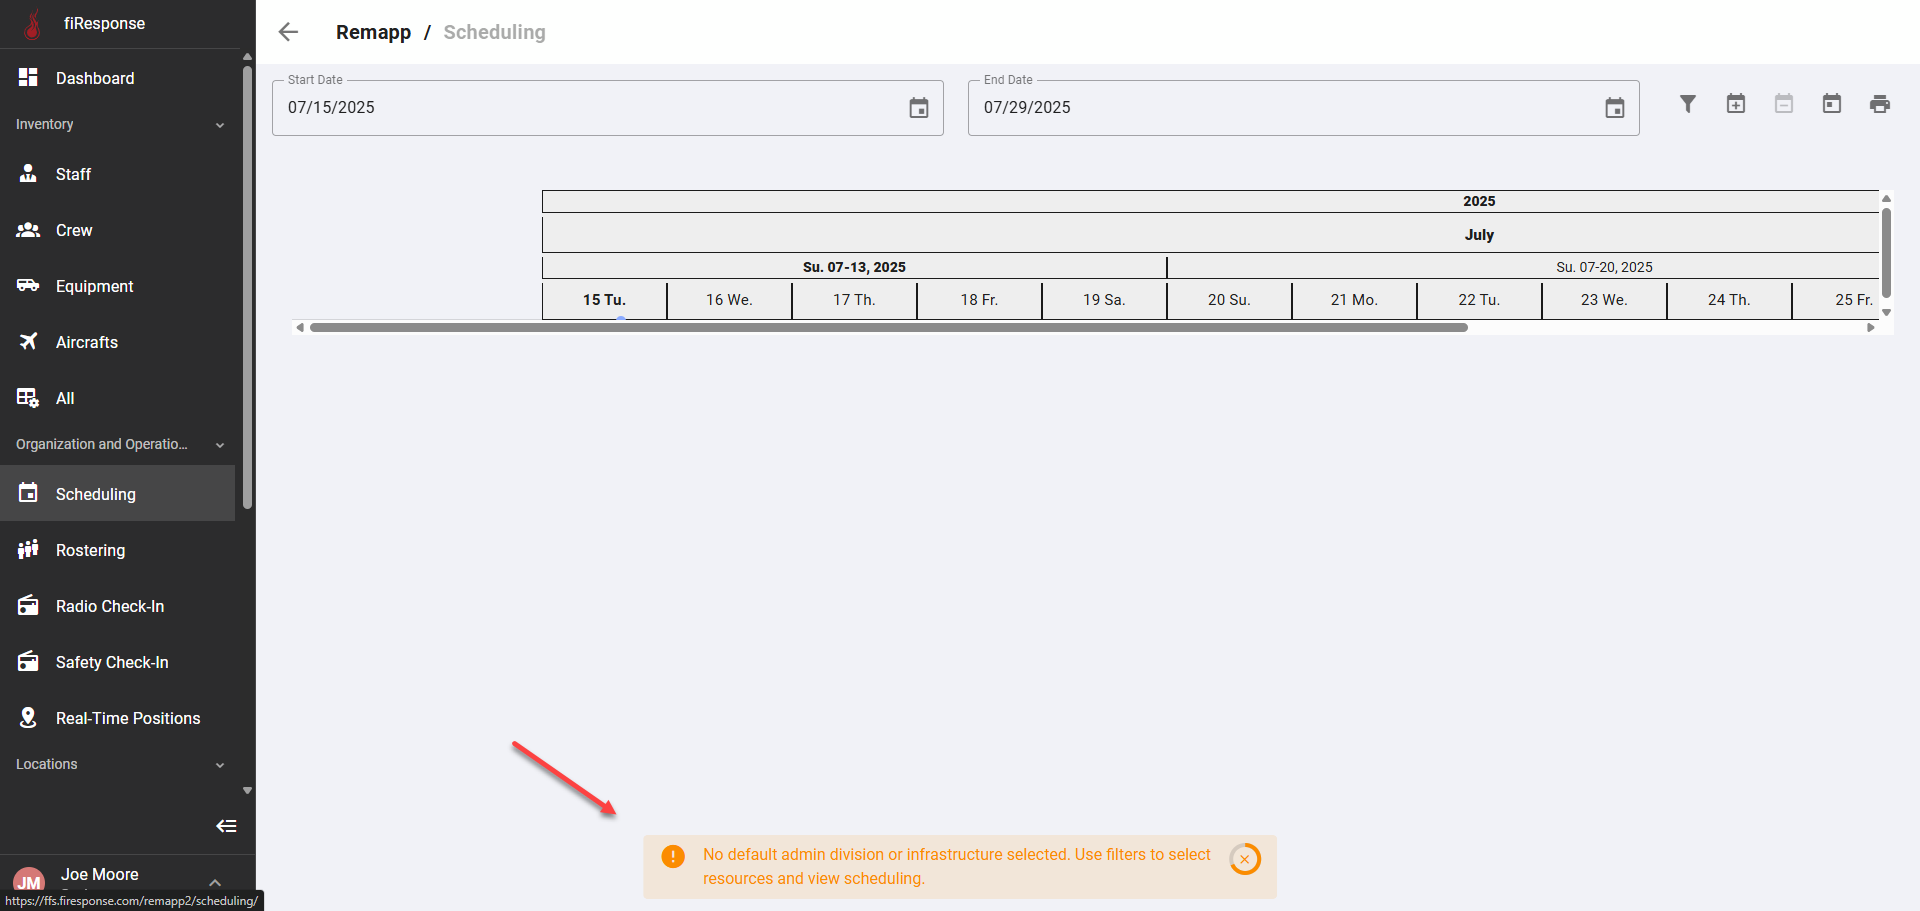The height and width of the screenshot is (911, 1920).
Task: Open the Dashboard page
Action: coord(95,78)
